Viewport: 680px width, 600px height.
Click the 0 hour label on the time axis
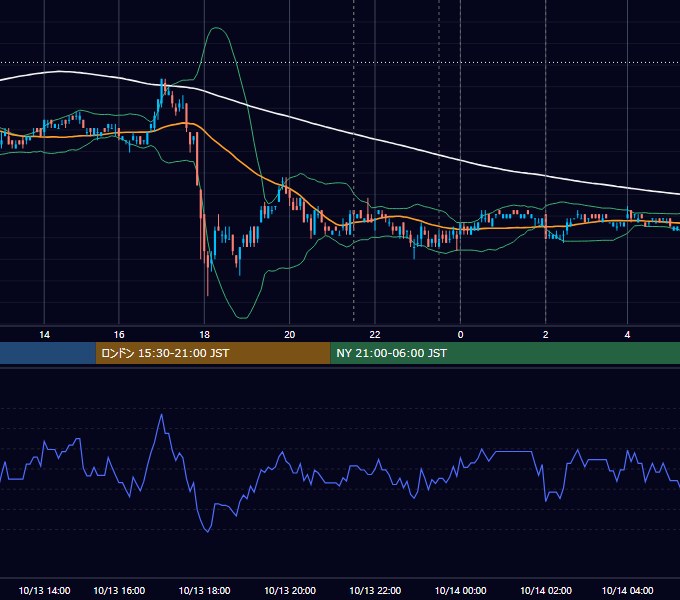[460, 335]
